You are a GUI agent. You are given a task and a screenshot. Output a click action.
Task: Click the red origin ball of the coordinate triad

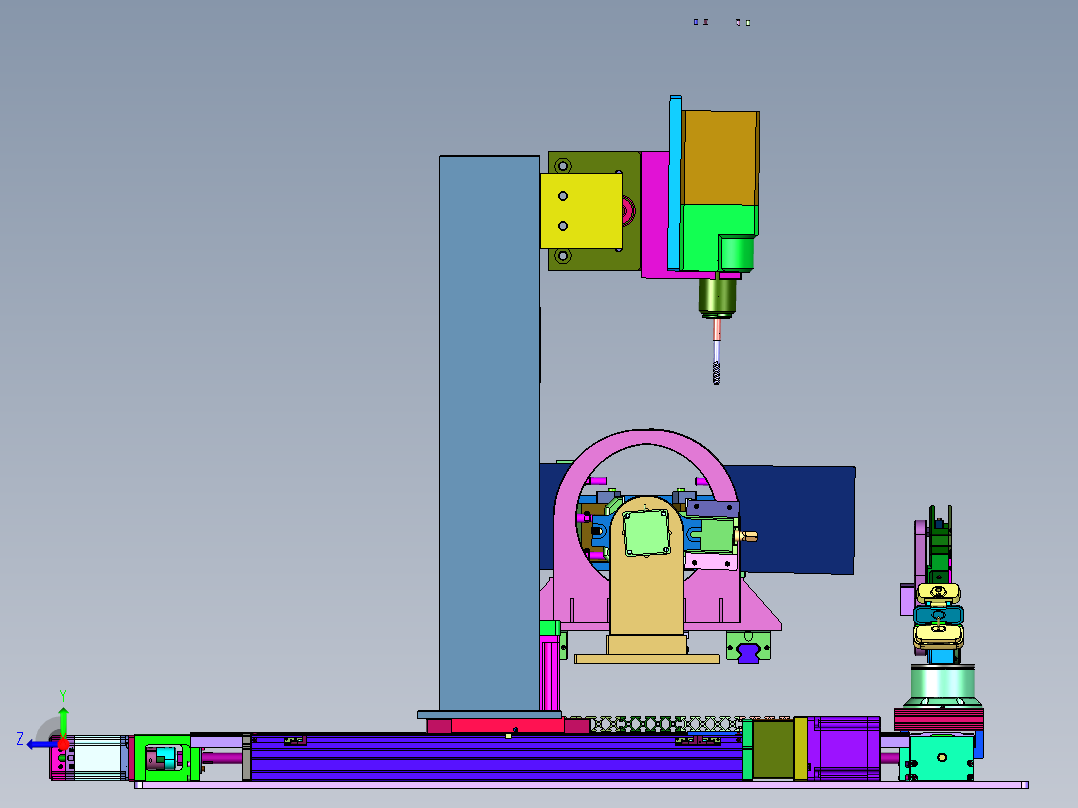[63, 744]
